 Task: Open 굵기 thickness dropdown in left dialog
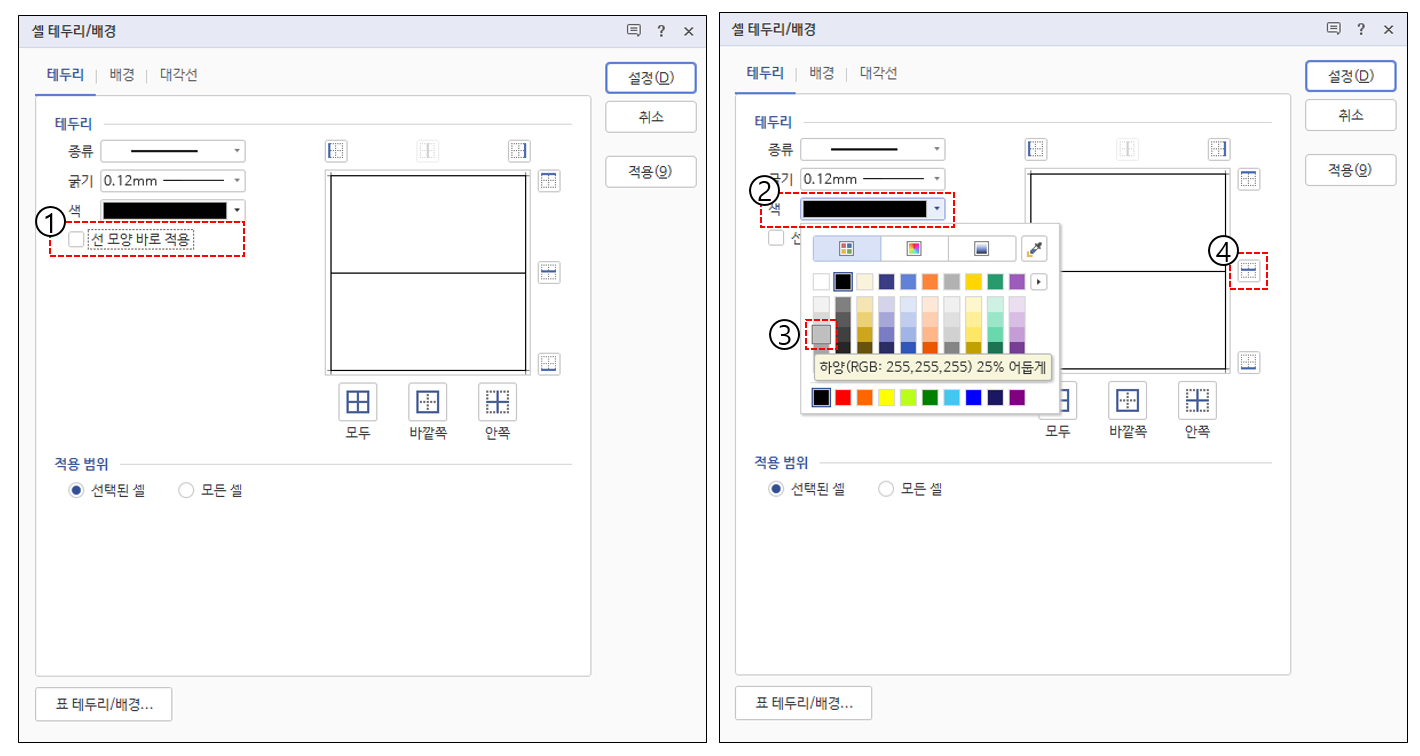coord(173,180)
